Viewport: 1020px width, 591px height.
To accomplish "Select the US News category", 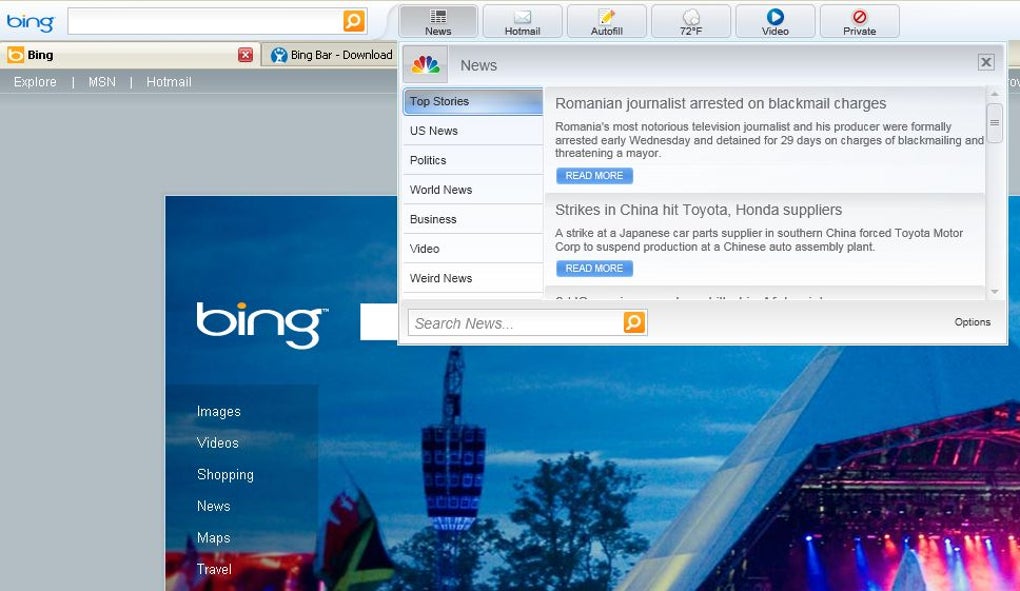I will [x=473, y=131].
